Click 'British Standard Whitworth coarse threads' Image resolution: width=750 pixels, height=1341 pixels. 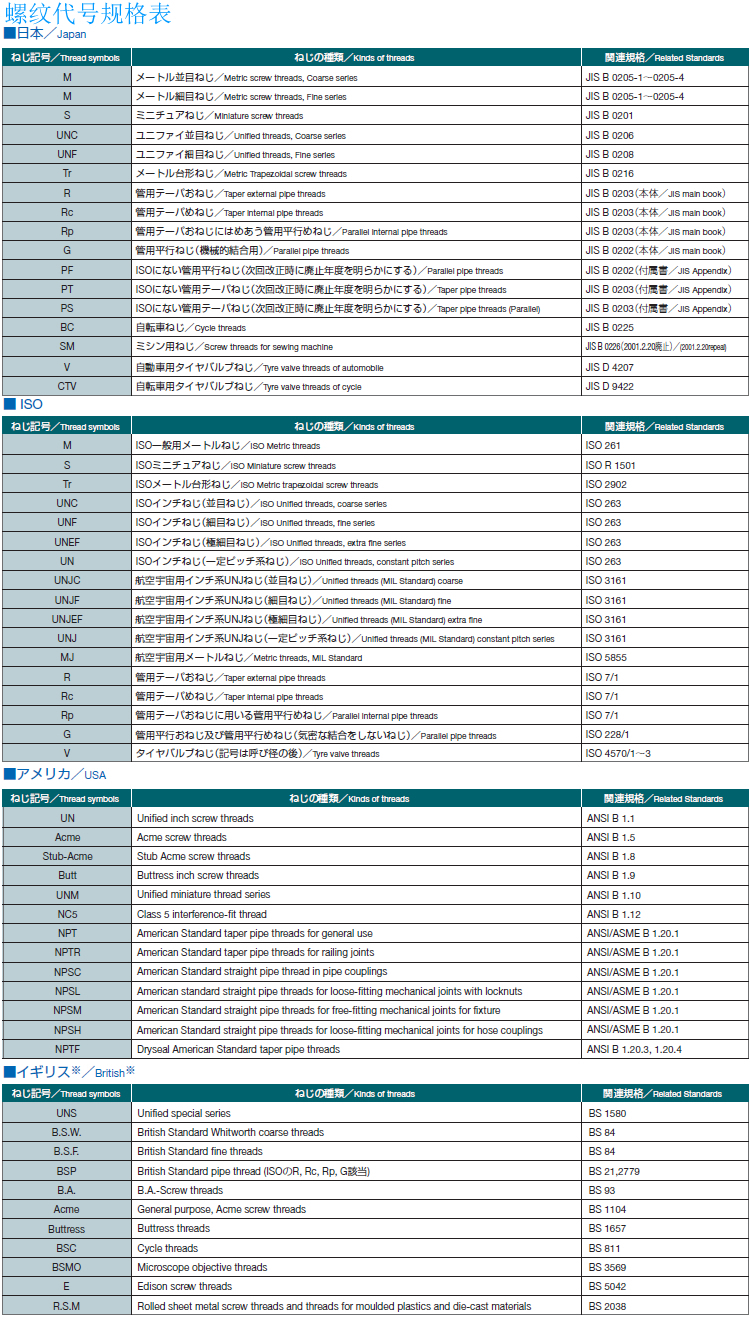231,1133
